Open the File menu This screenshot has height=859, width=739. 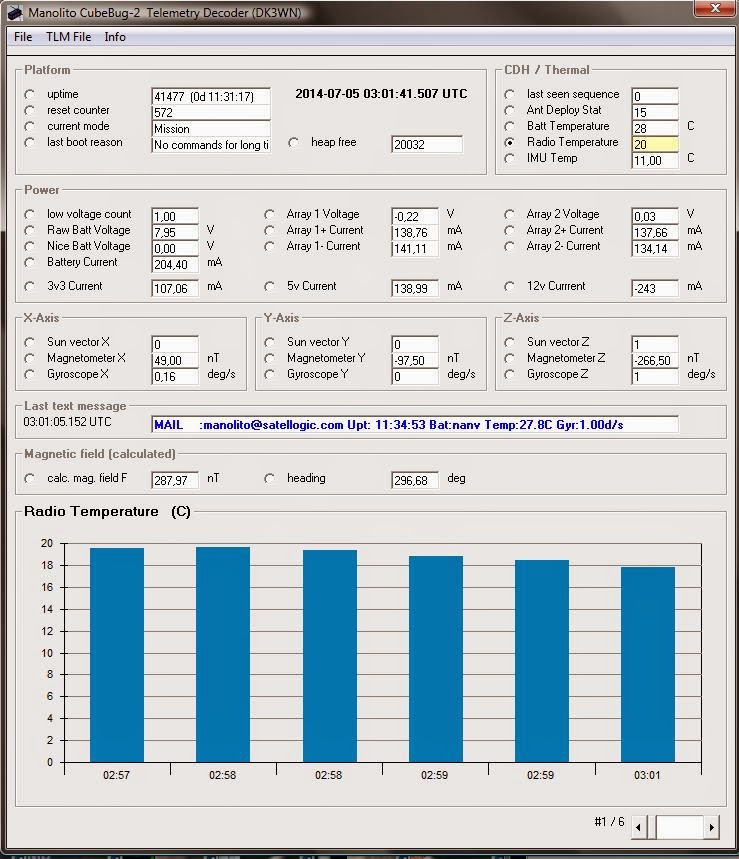tap(23, 37)
